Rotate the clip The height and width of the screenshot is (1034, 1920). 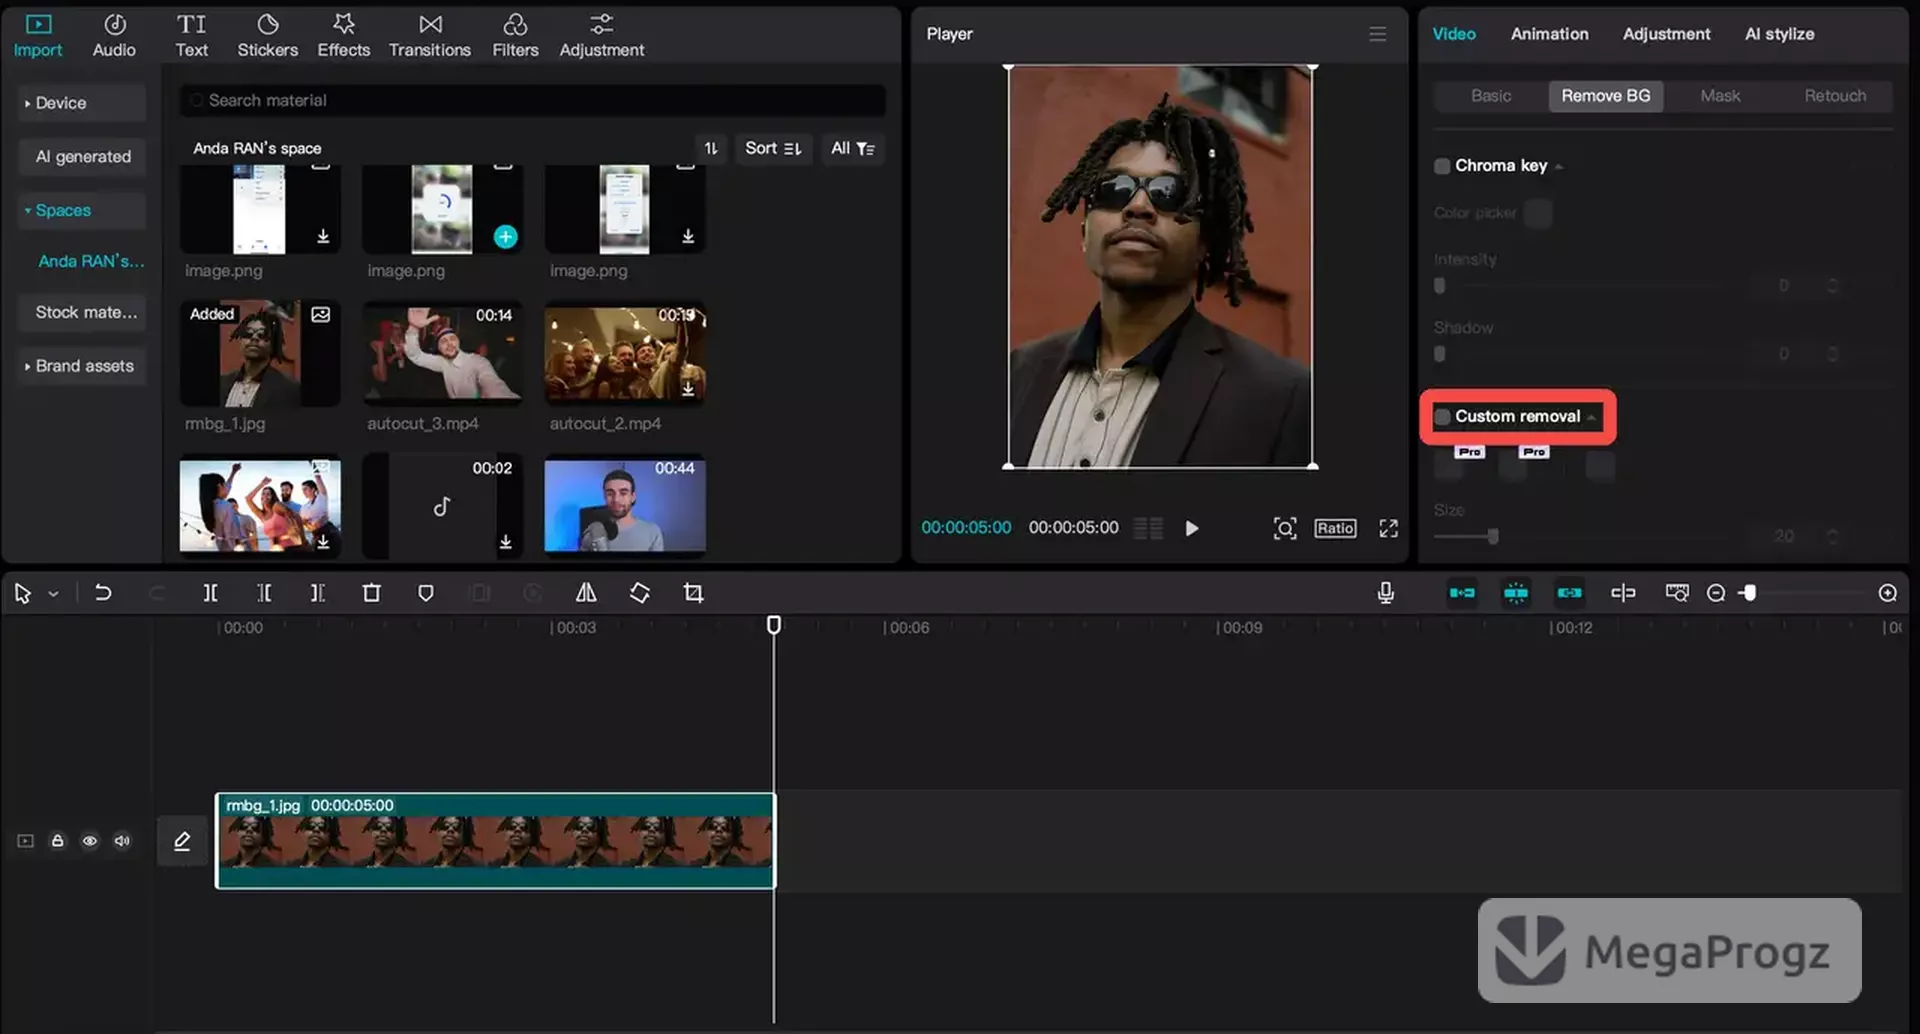pos(639,593)
